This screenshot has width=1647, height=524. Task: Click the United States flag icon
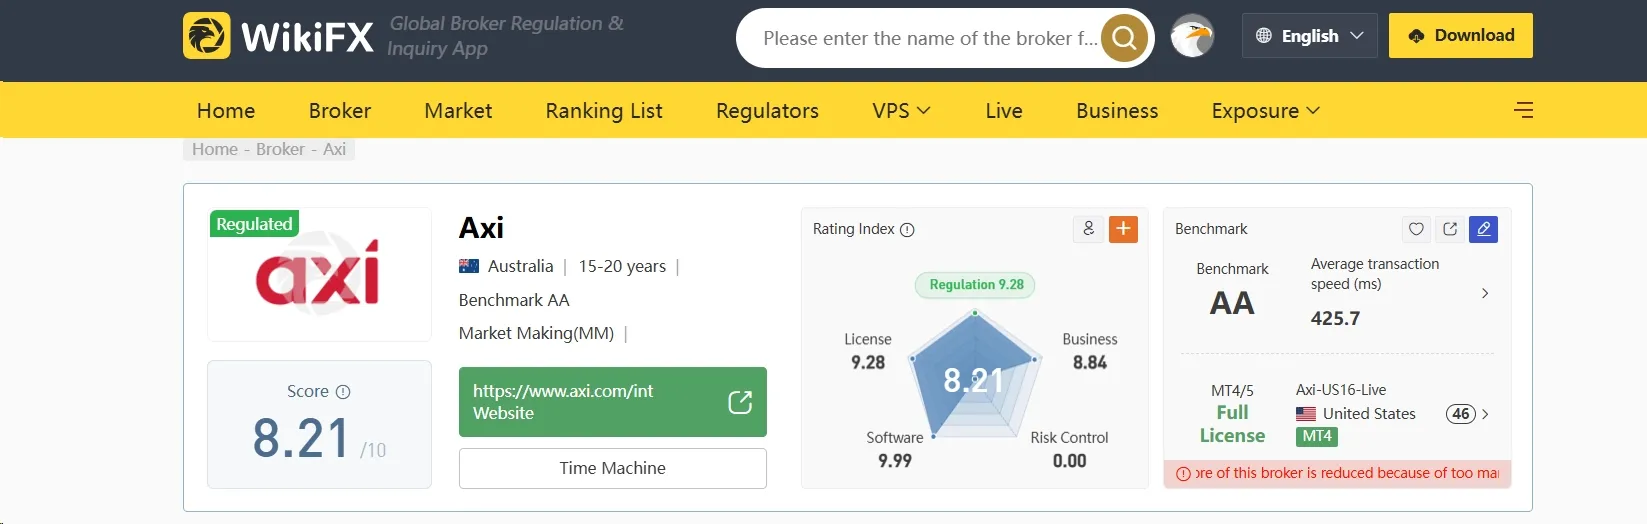[1306, 414]
